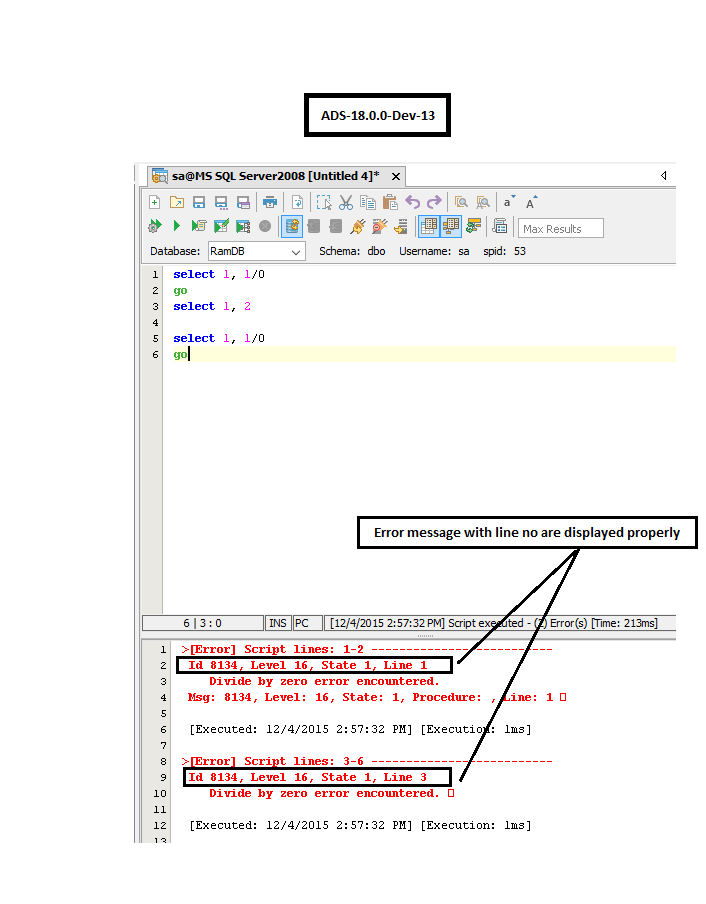This screenshot has width=706, height=904.
Task: Open the tab list arrow
Action: (664, 175)
